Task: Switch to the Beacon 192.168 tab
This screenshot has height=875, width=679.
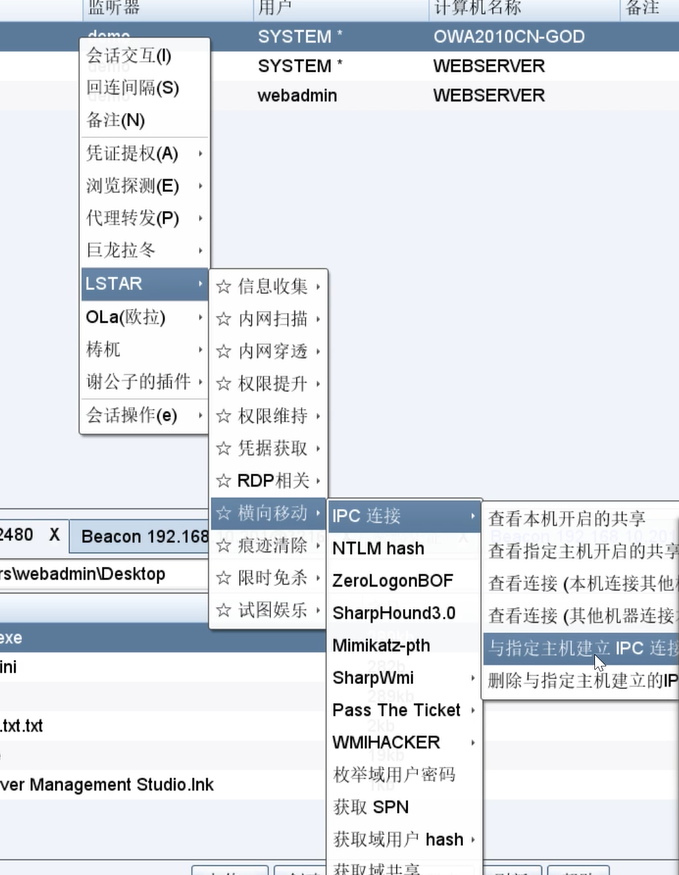Action: [x=144, y=537]
